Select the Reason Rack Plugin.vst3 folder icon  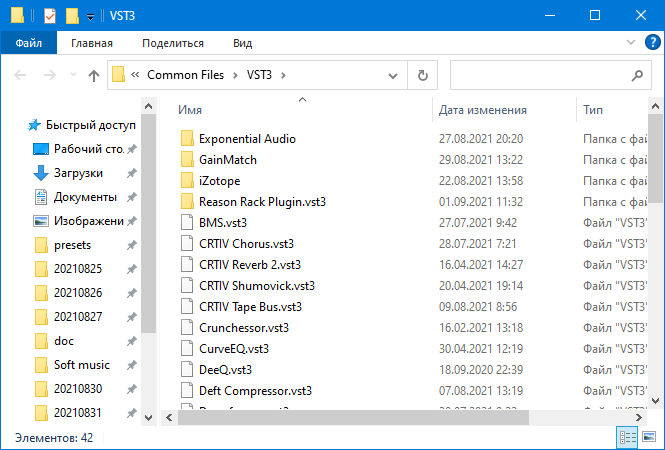click(187, 201)
